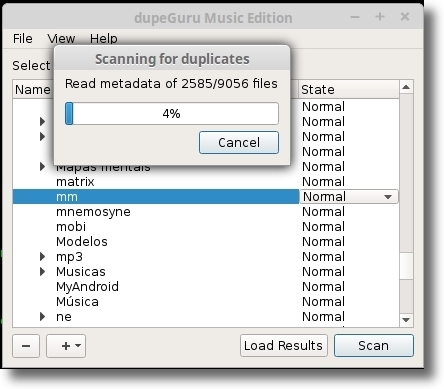This screenshot has width=444, height=389.
Task: Expand the ne folder
Action: [x=42, y=316]
